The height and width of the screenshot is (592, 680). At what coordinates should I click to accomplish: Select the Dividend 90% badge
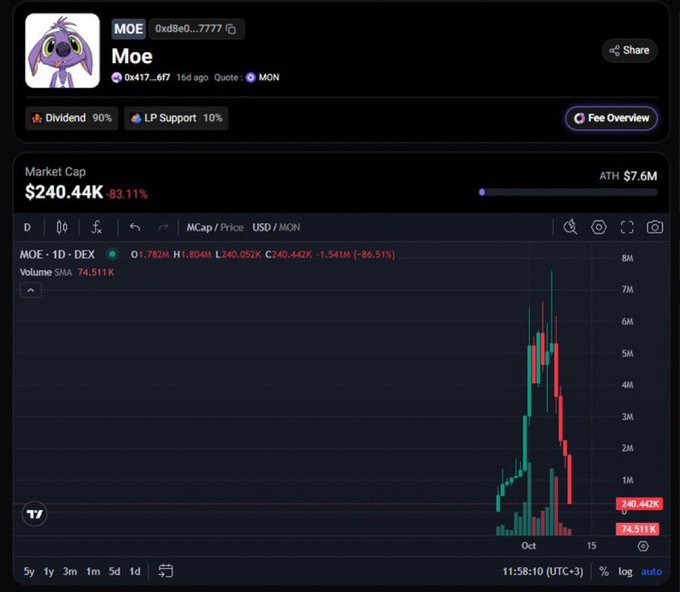point(72,118)
